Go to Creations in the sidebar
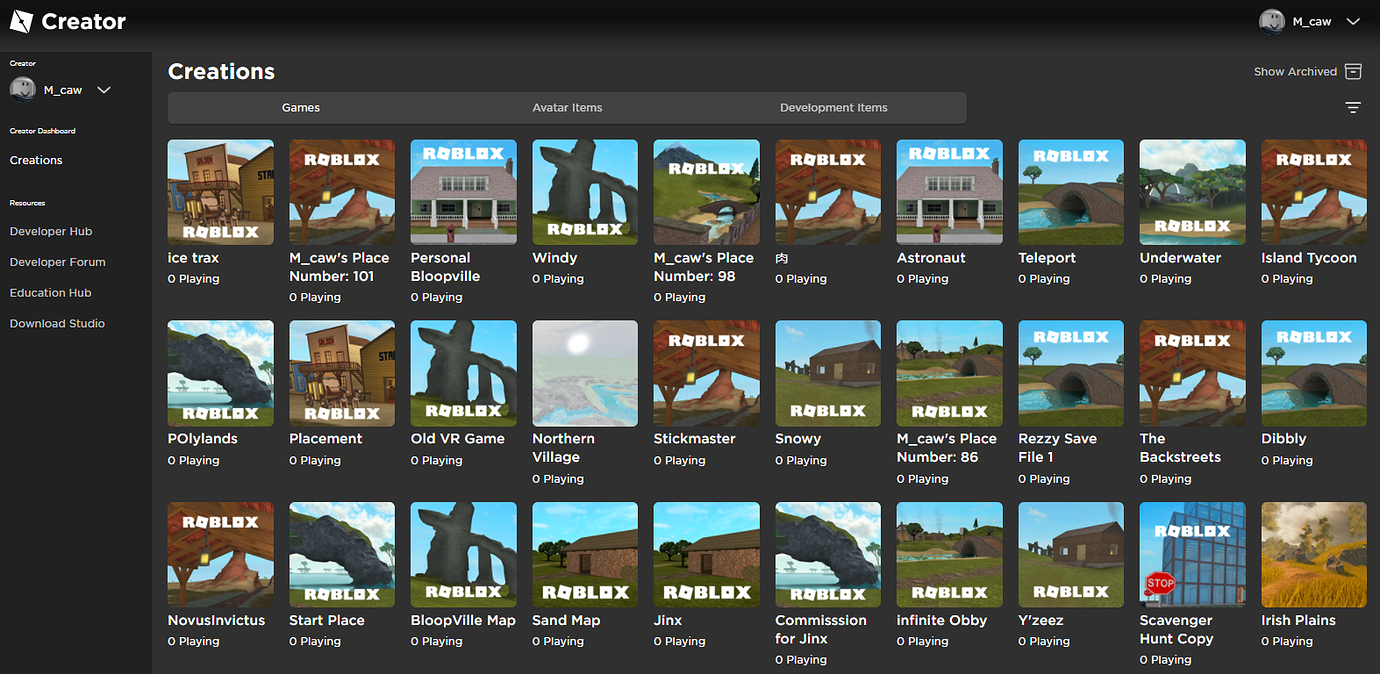Viewport: 1380px width, 674px height. click(35, 159)
